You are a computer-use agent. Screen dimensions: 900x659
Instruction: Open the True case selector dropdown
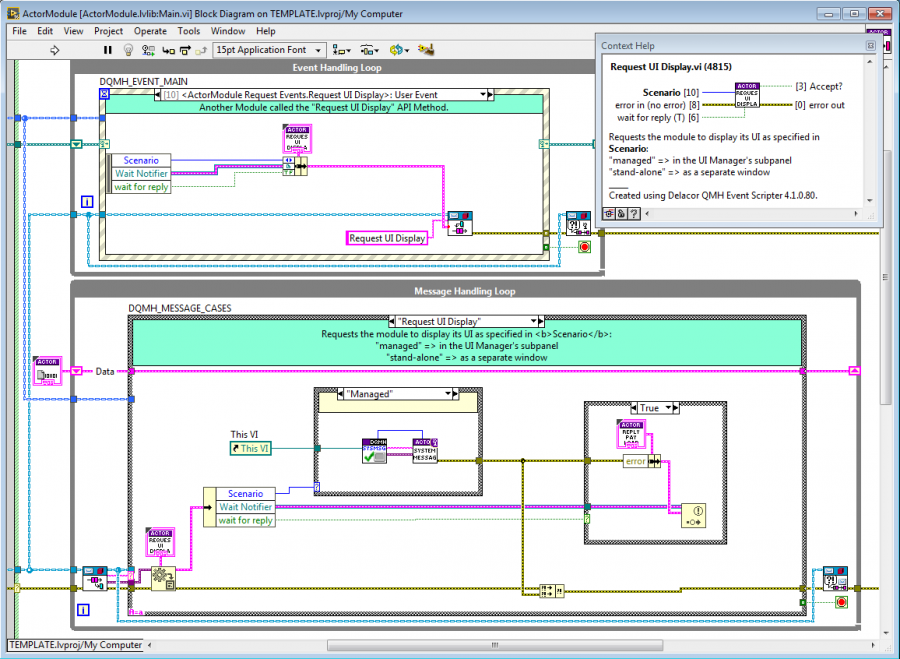pos(668,408)
